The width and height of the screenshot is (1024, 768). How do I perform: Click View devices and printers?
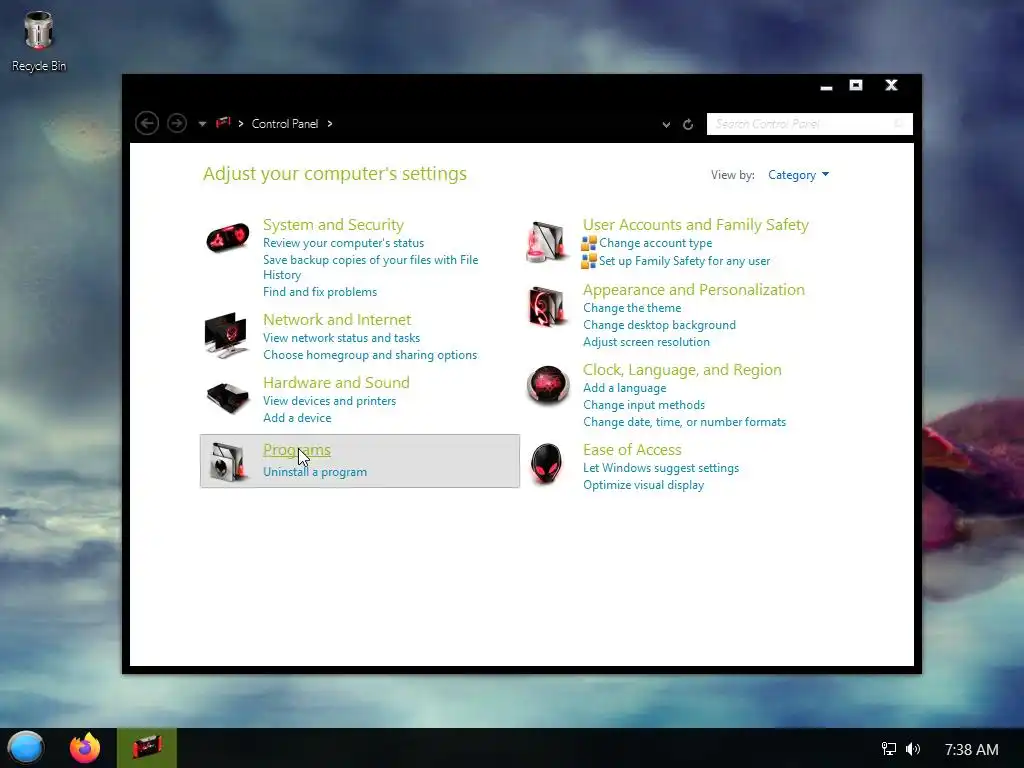pos(329,401)
